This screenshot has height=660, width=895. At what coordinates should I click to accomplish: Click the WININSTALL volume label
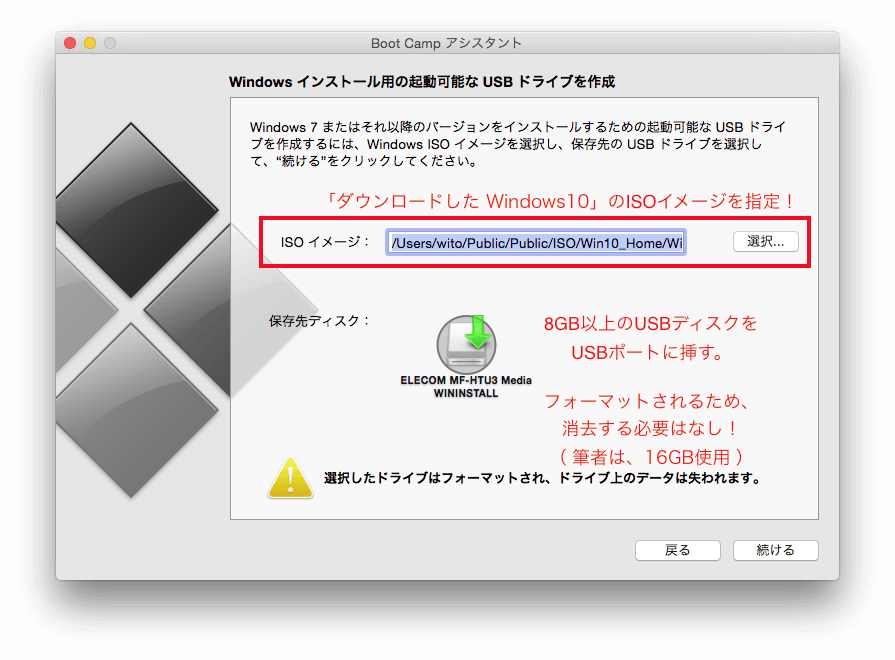(x=466, y=393)
